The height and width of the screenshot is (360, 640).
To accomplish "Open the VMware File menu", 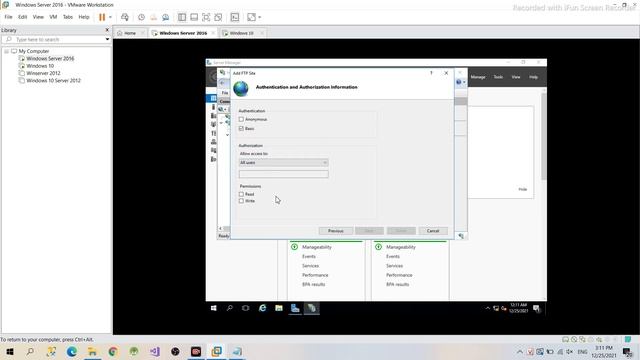I will pos(8,17).
